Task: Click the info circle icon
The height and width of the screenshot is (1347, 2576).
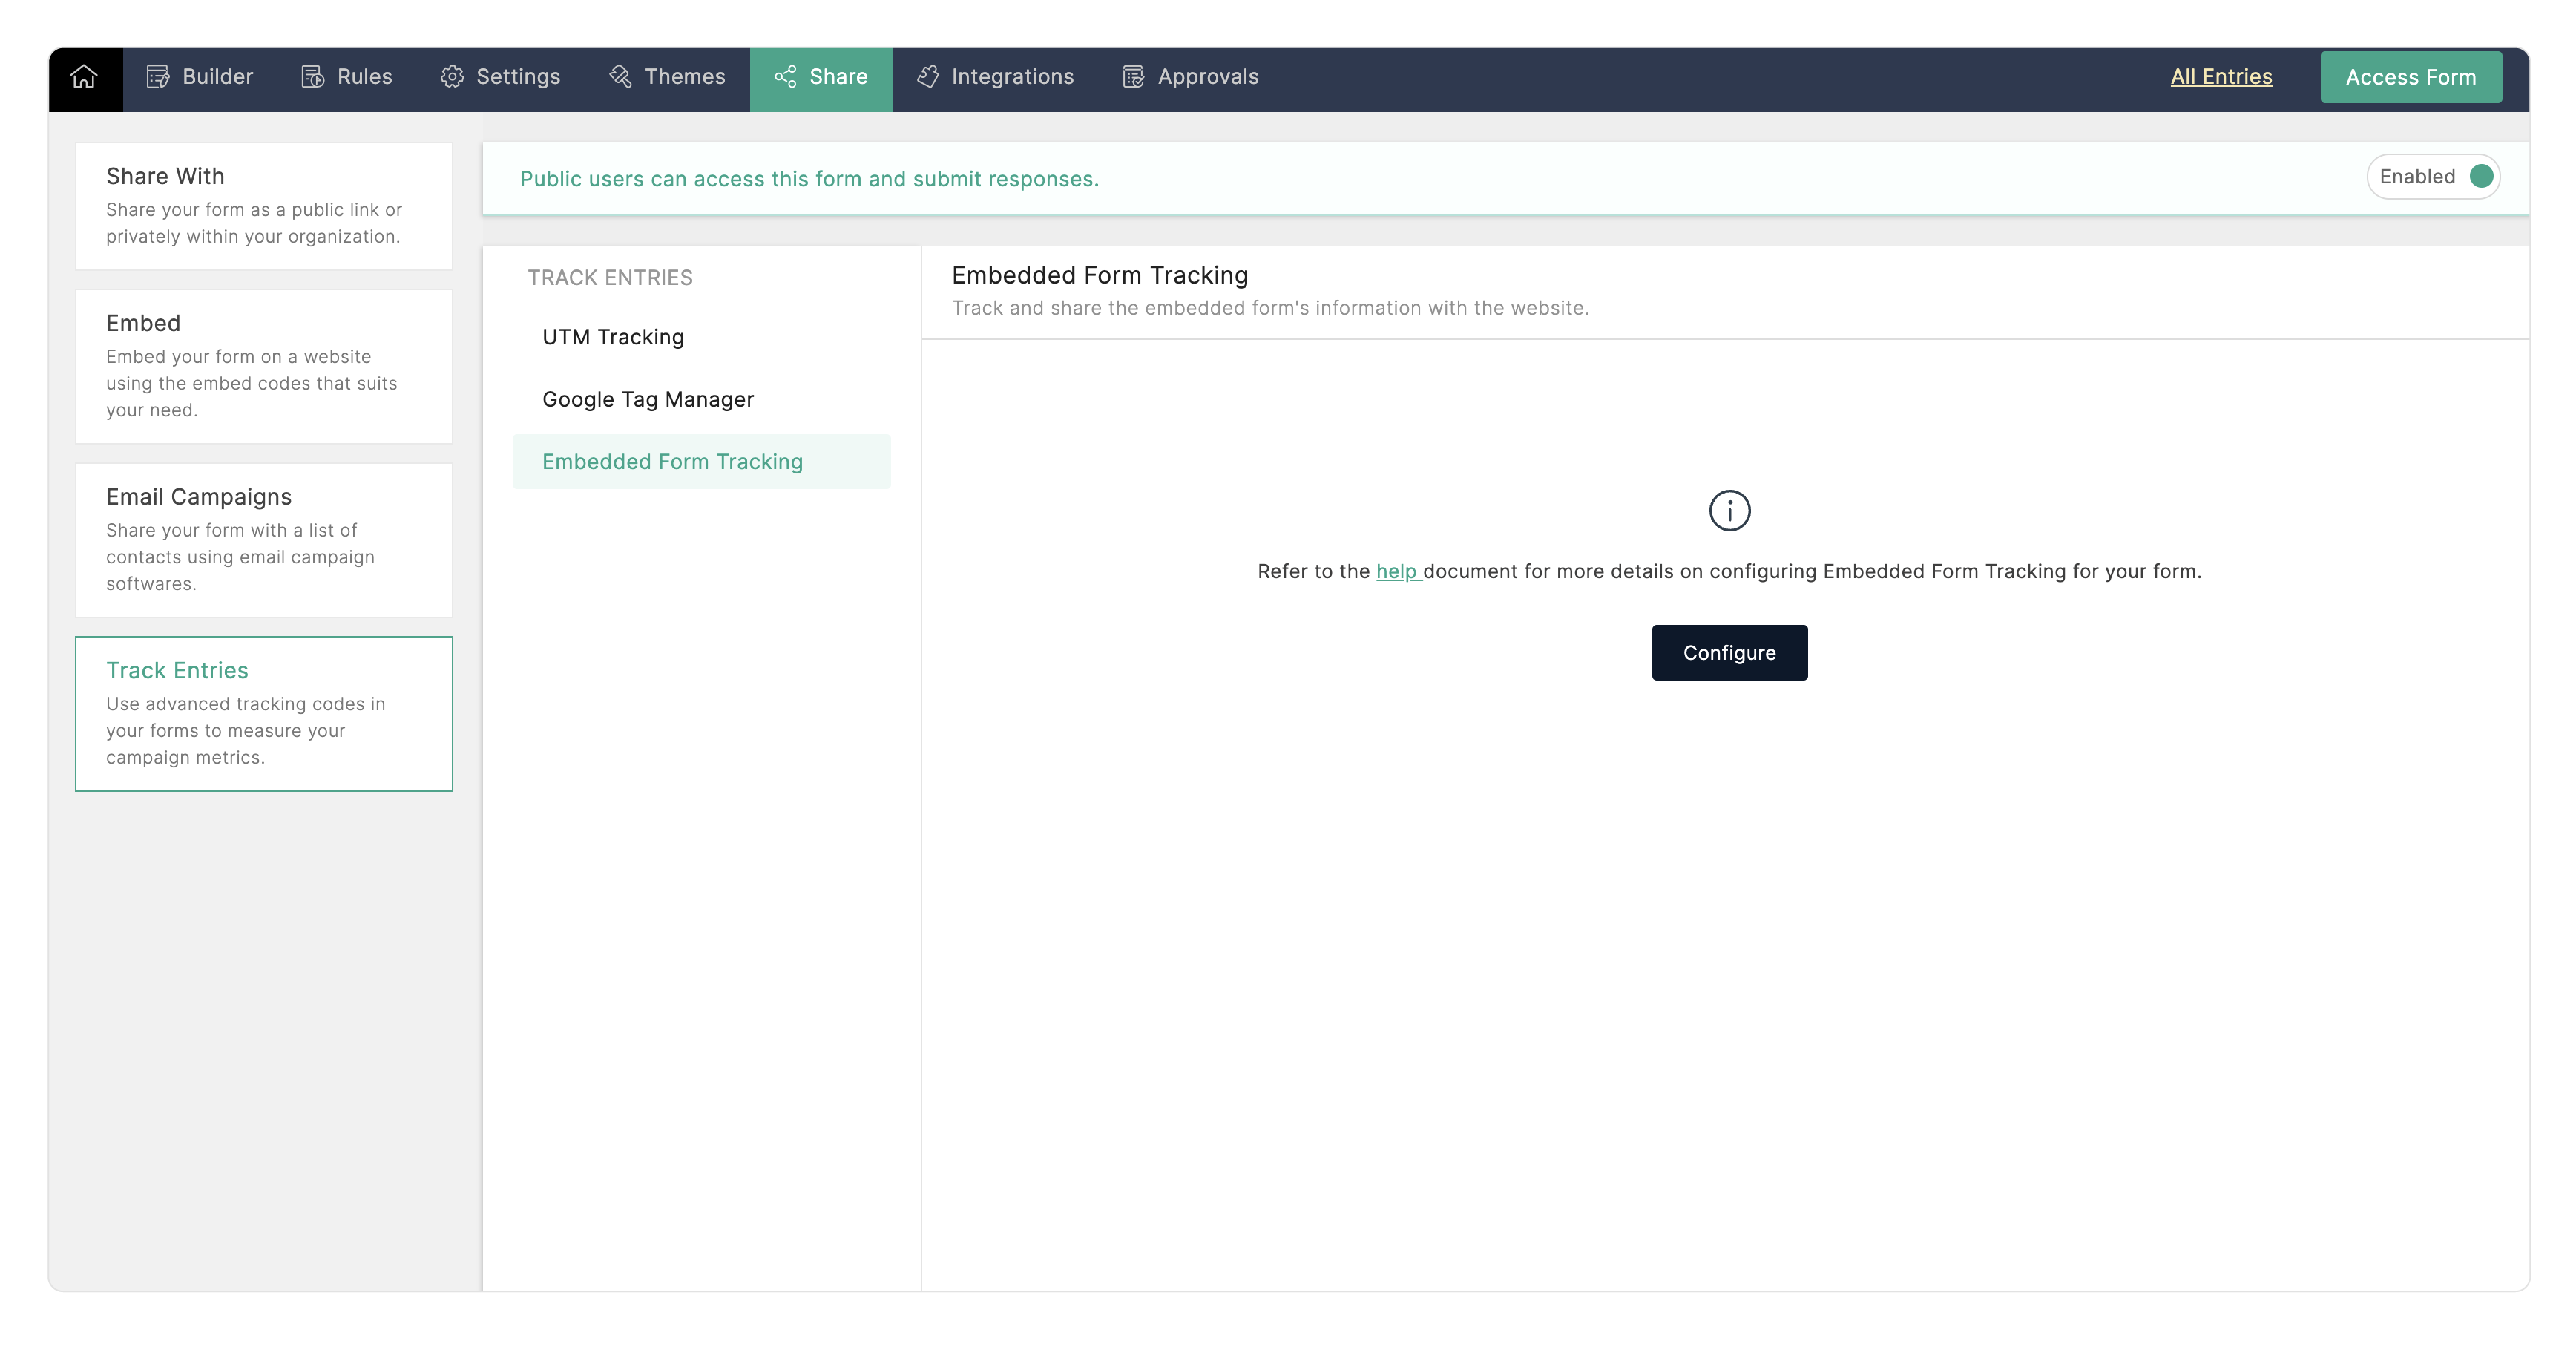Action: point(1729,511)
